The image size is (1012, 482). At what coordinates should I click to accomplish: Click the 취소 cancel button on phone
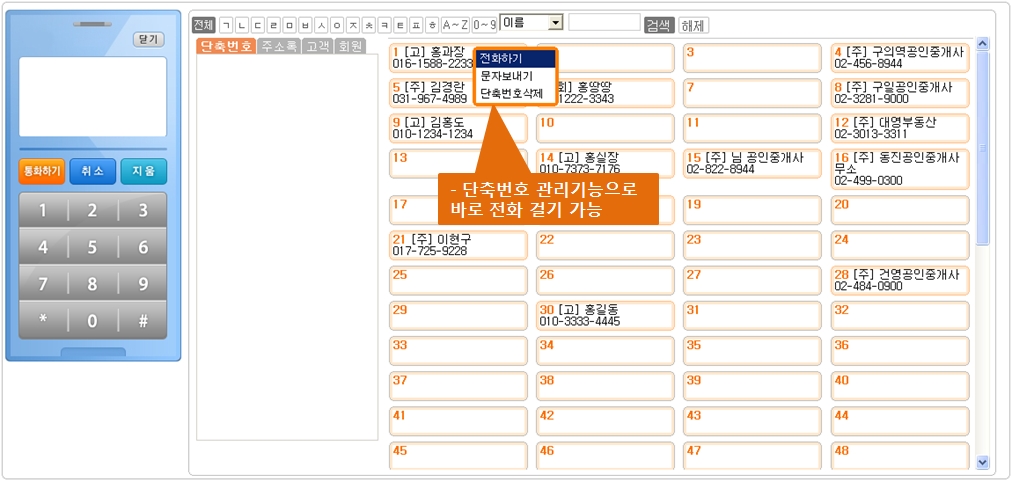point(92,171)
